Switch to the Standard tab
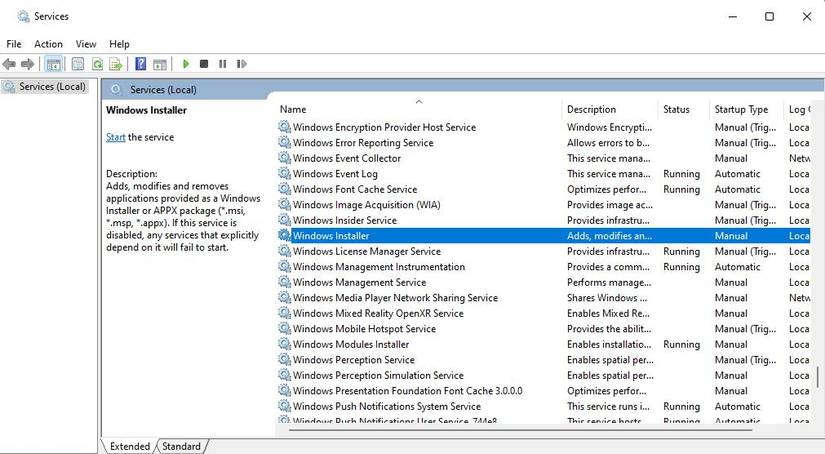This screenshot has width=825, height=454. (182, 446)
